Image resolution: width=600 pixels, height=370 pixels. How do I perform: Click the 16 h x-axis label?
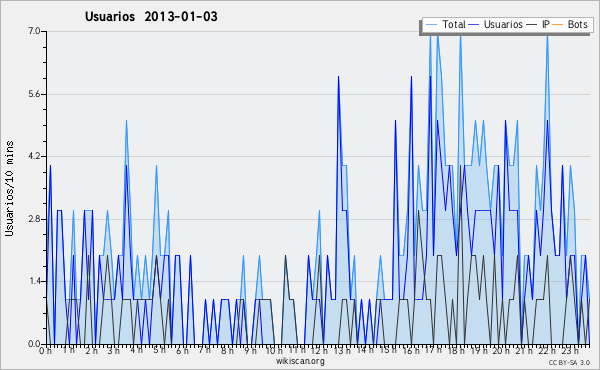[x=411, y=351]
